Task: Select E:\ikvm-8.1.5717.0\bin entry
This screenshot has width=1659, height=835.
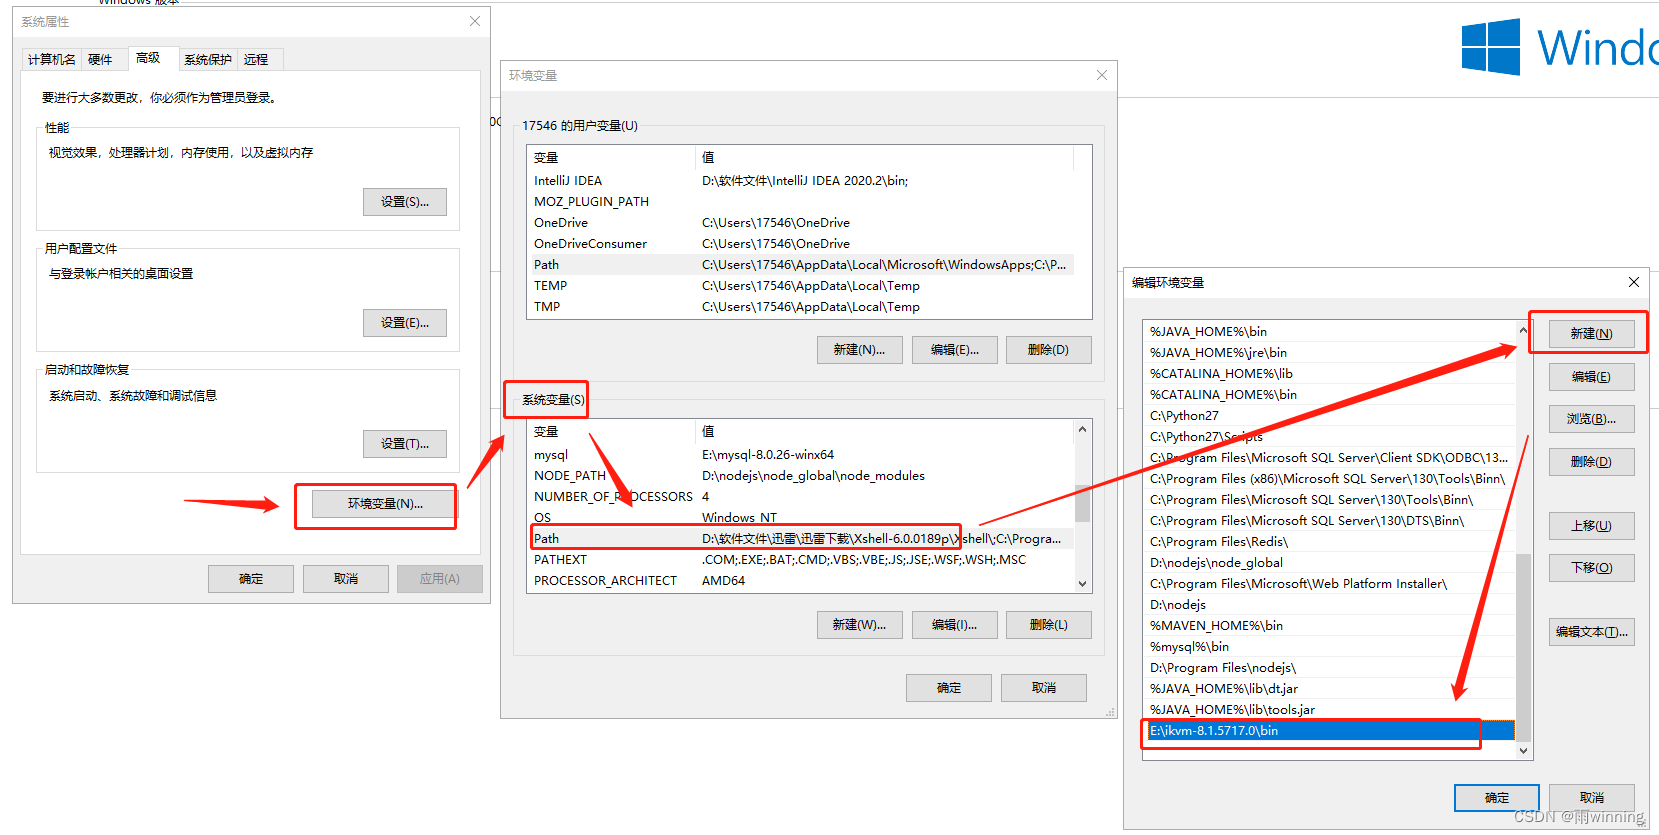Action: (x=1329, y=731)
